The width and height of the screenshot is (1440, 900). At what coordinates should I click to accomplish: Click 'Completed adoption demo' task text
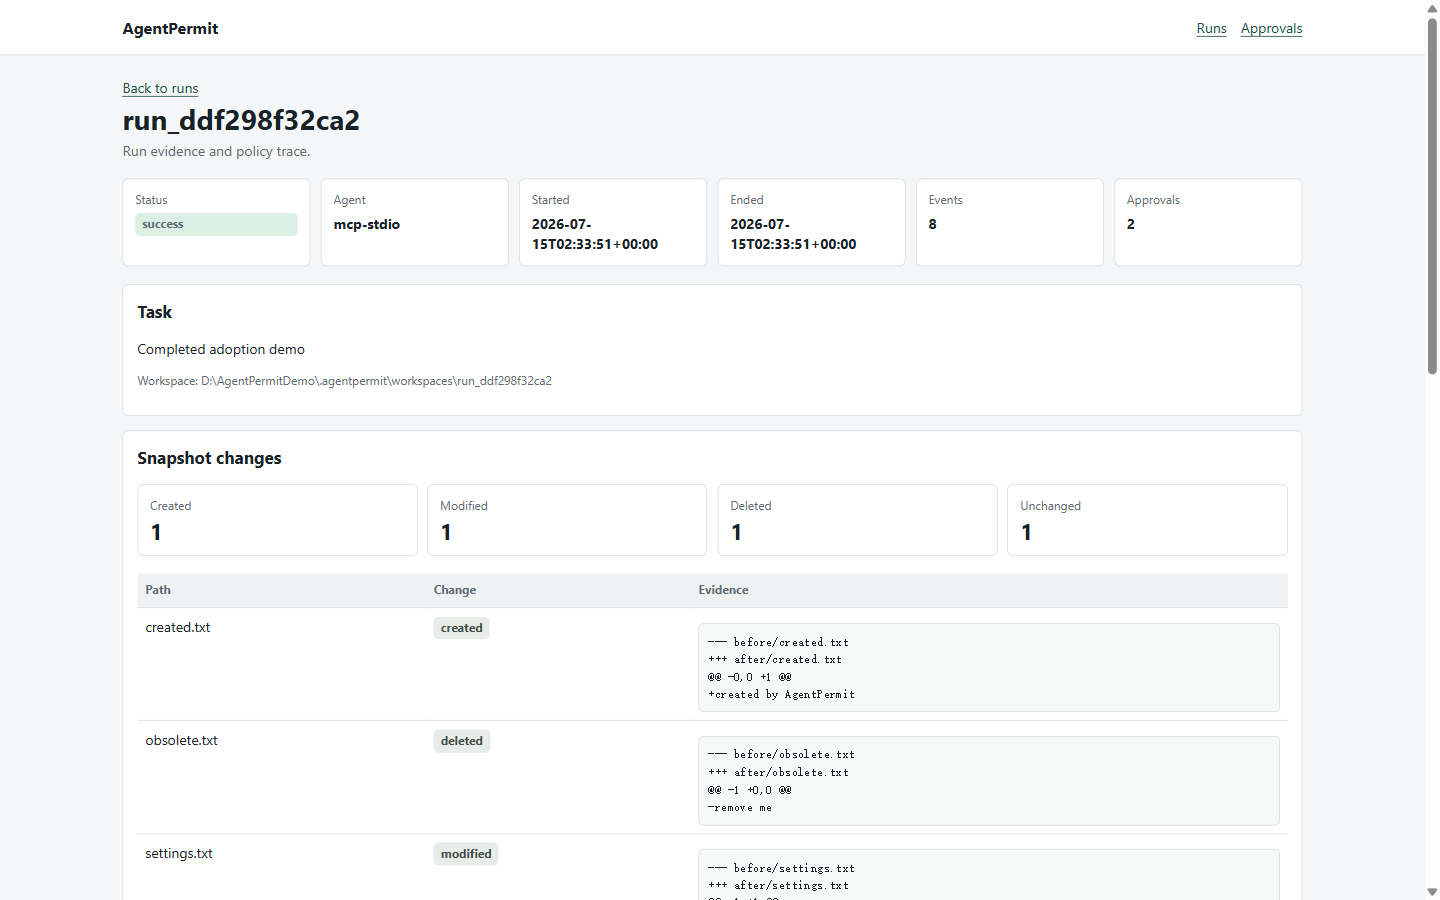(221, 349)
